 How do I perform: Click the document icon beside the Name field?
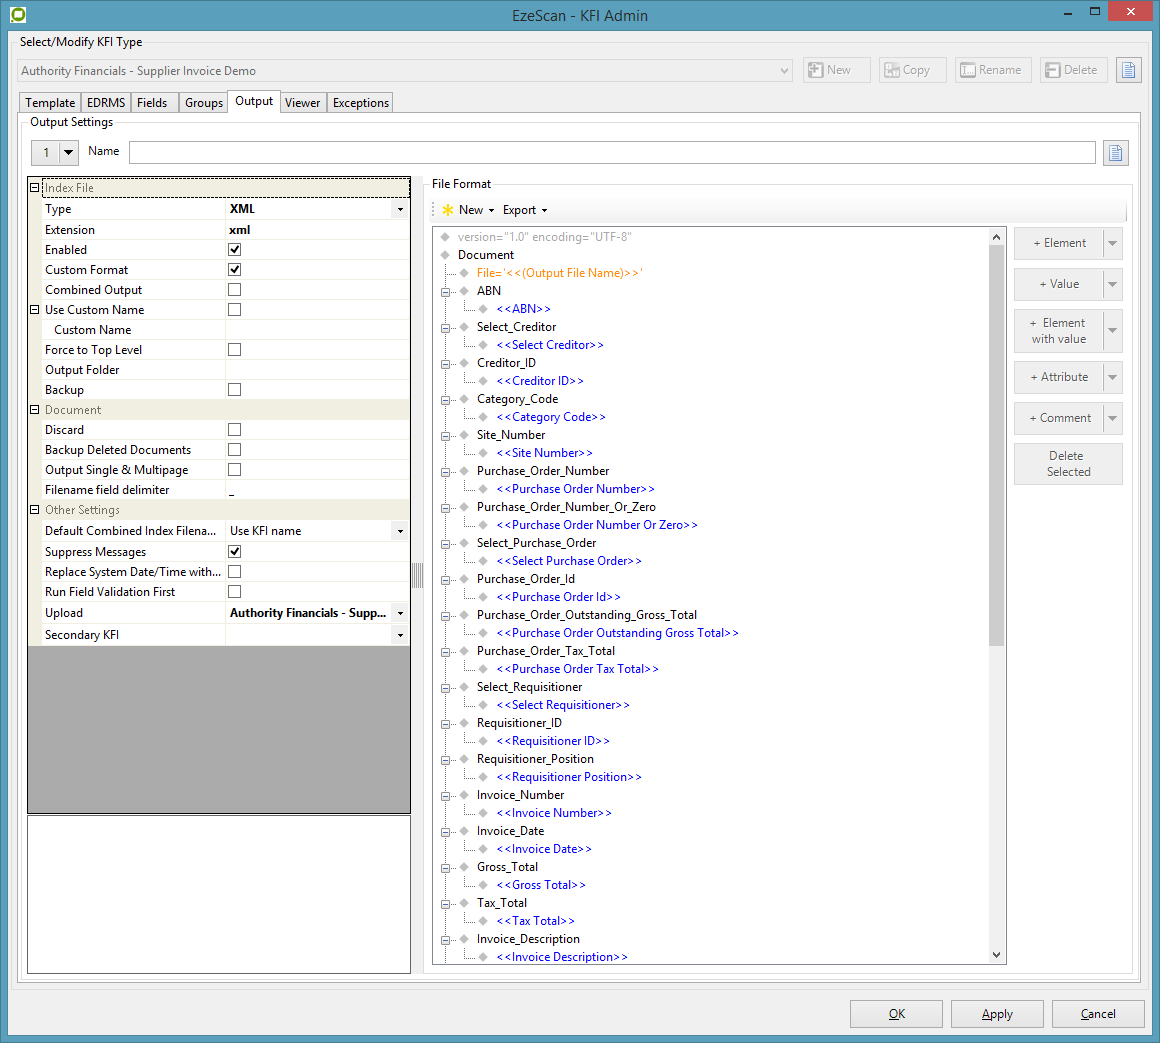click(x=1115, y=153)
